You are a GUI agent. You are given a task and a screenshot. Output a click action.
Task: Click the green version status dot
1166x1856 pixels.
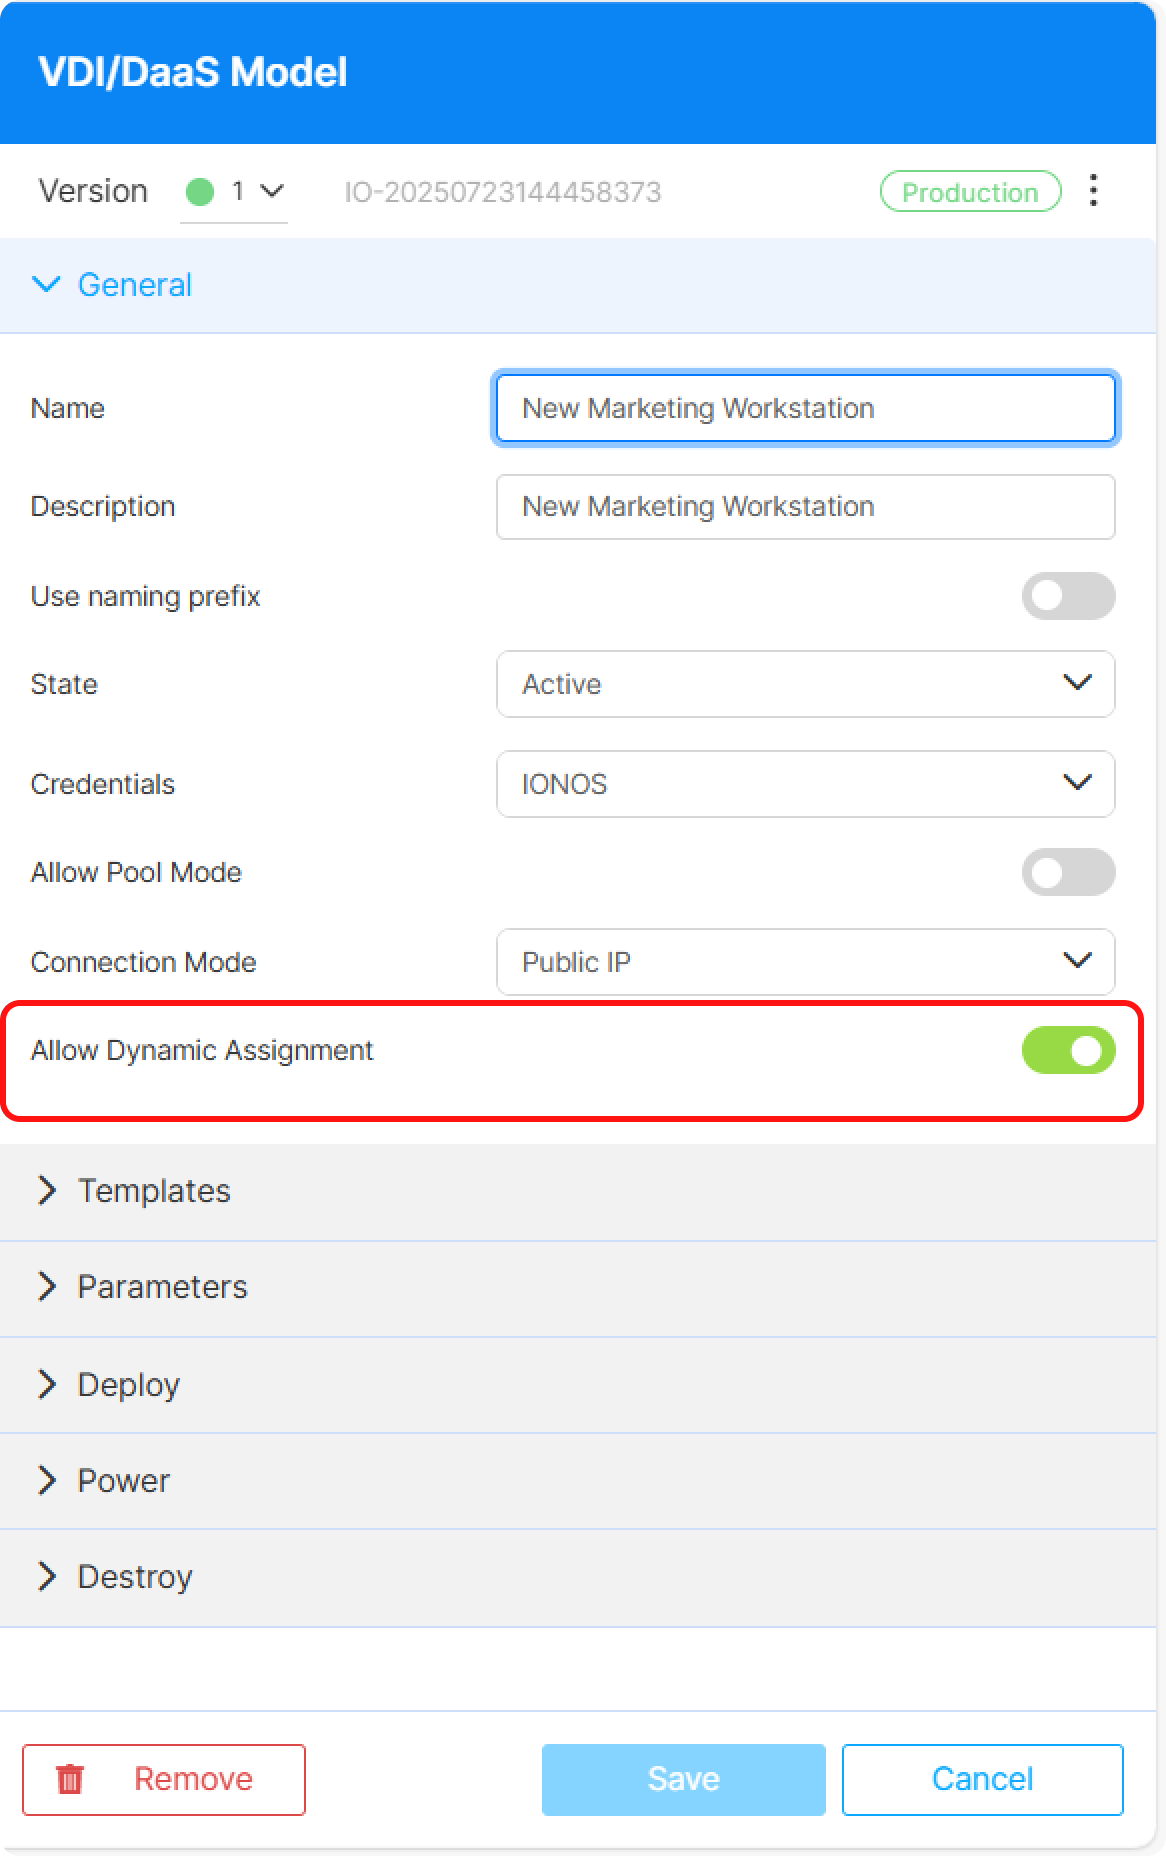[200, 191]
